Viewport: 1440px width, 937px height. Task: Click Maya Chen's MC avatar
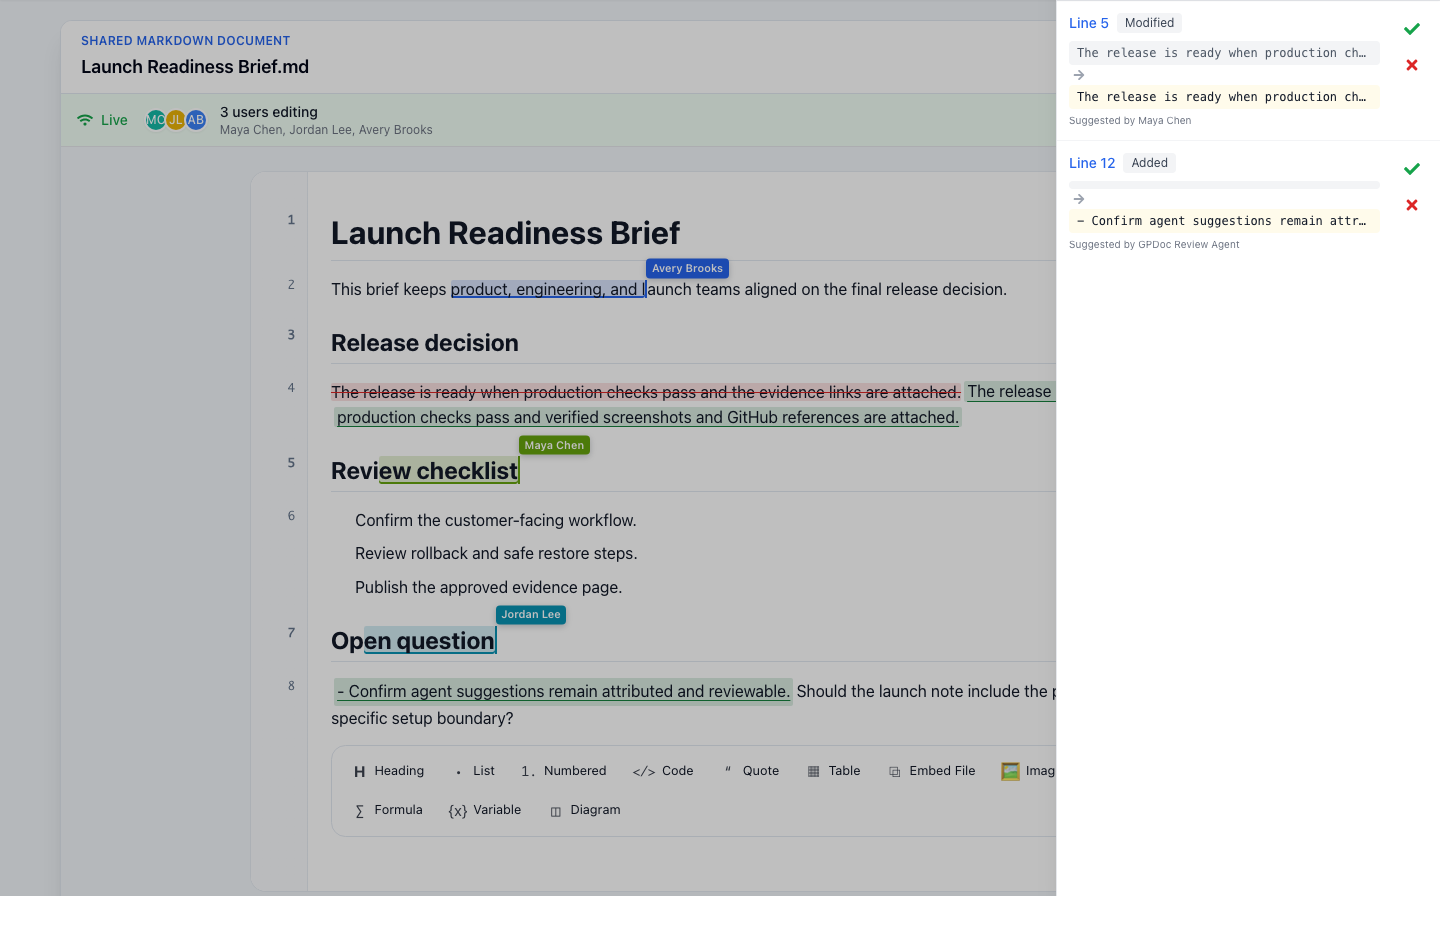click(x=155, y=120)
